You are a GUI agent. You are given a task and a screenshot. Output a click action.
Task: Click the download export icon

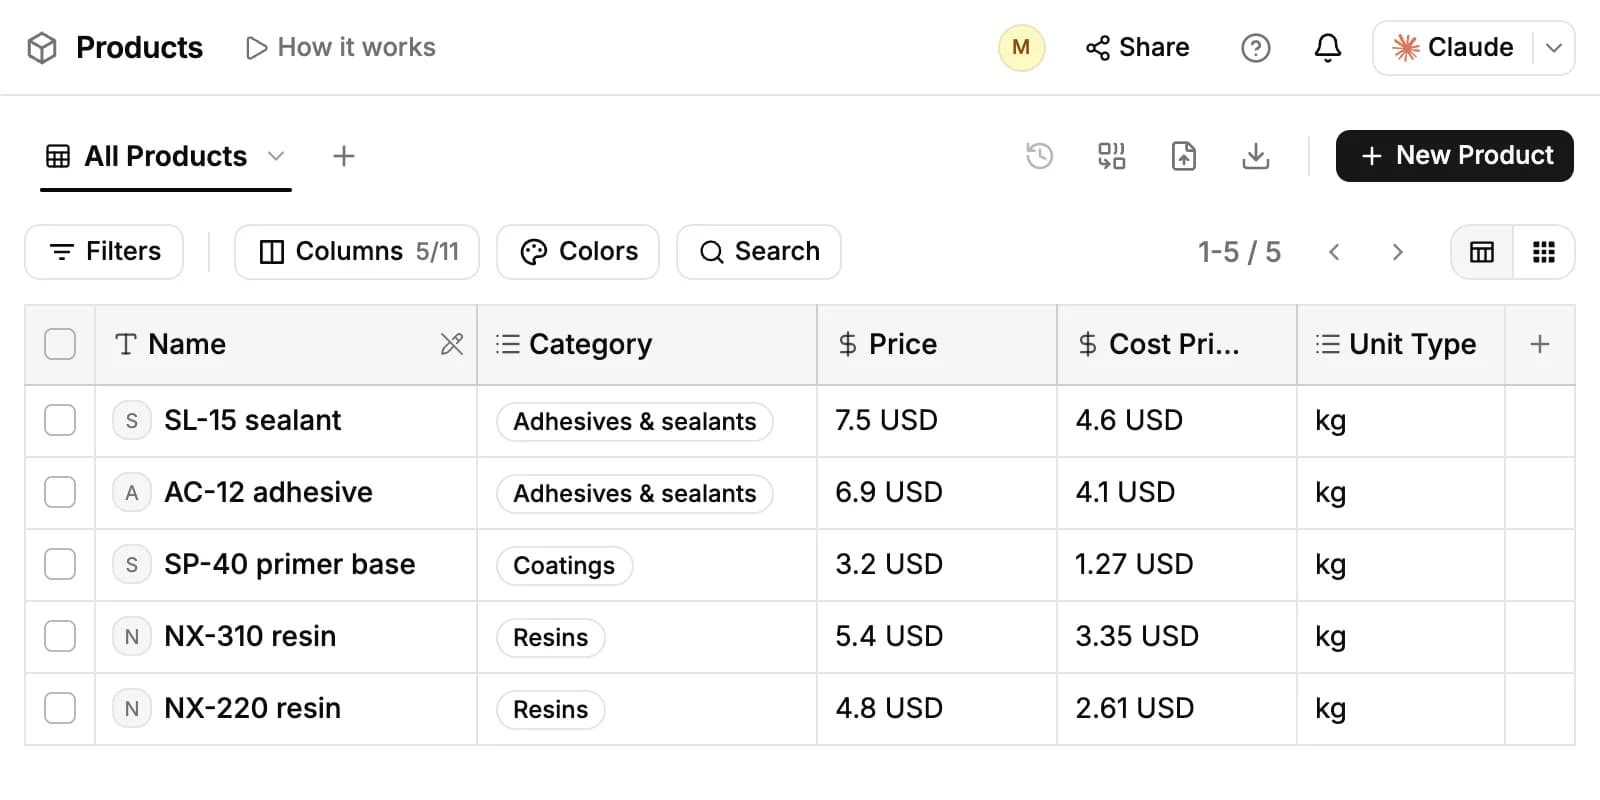pyautogui.click(x=1255, y=156)
